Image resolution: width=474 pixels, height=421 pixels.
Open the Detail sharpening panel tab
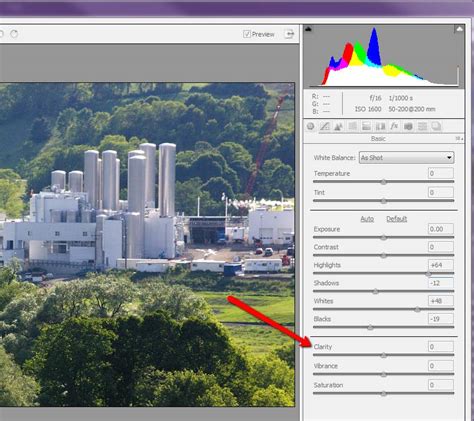338,126
